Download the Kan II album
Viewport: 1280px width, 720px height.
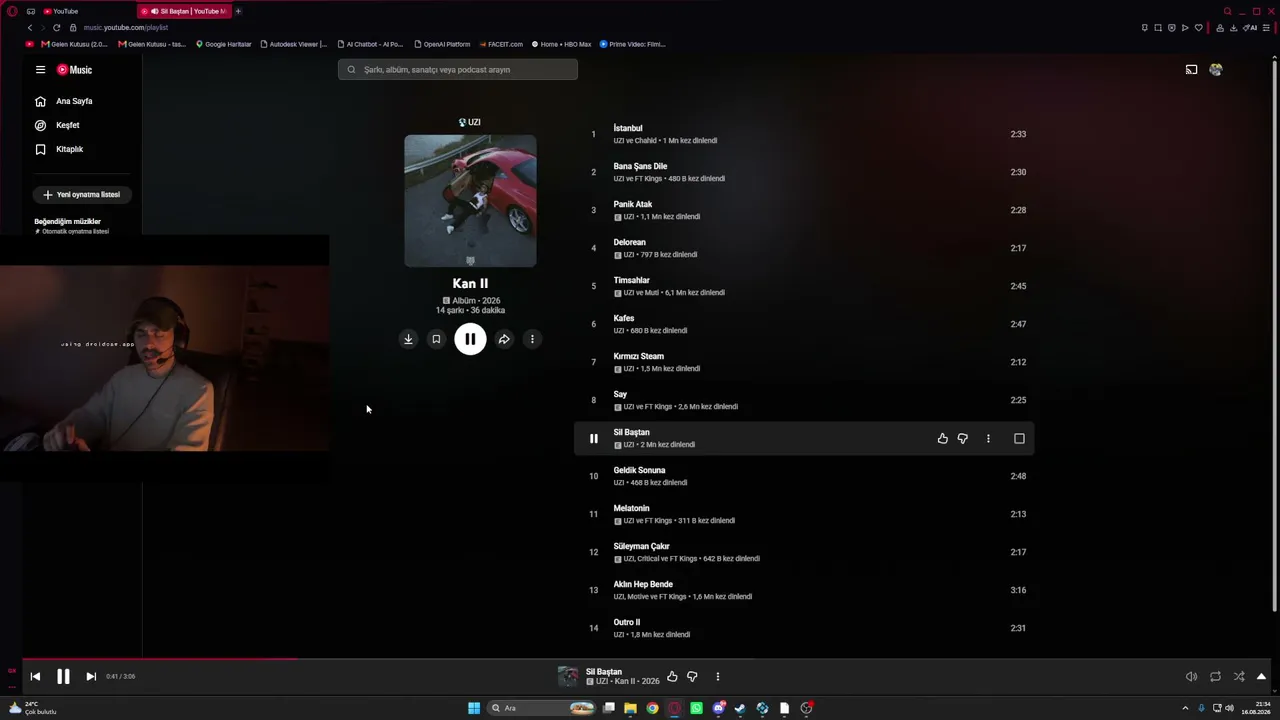click(x=408, y=339)
